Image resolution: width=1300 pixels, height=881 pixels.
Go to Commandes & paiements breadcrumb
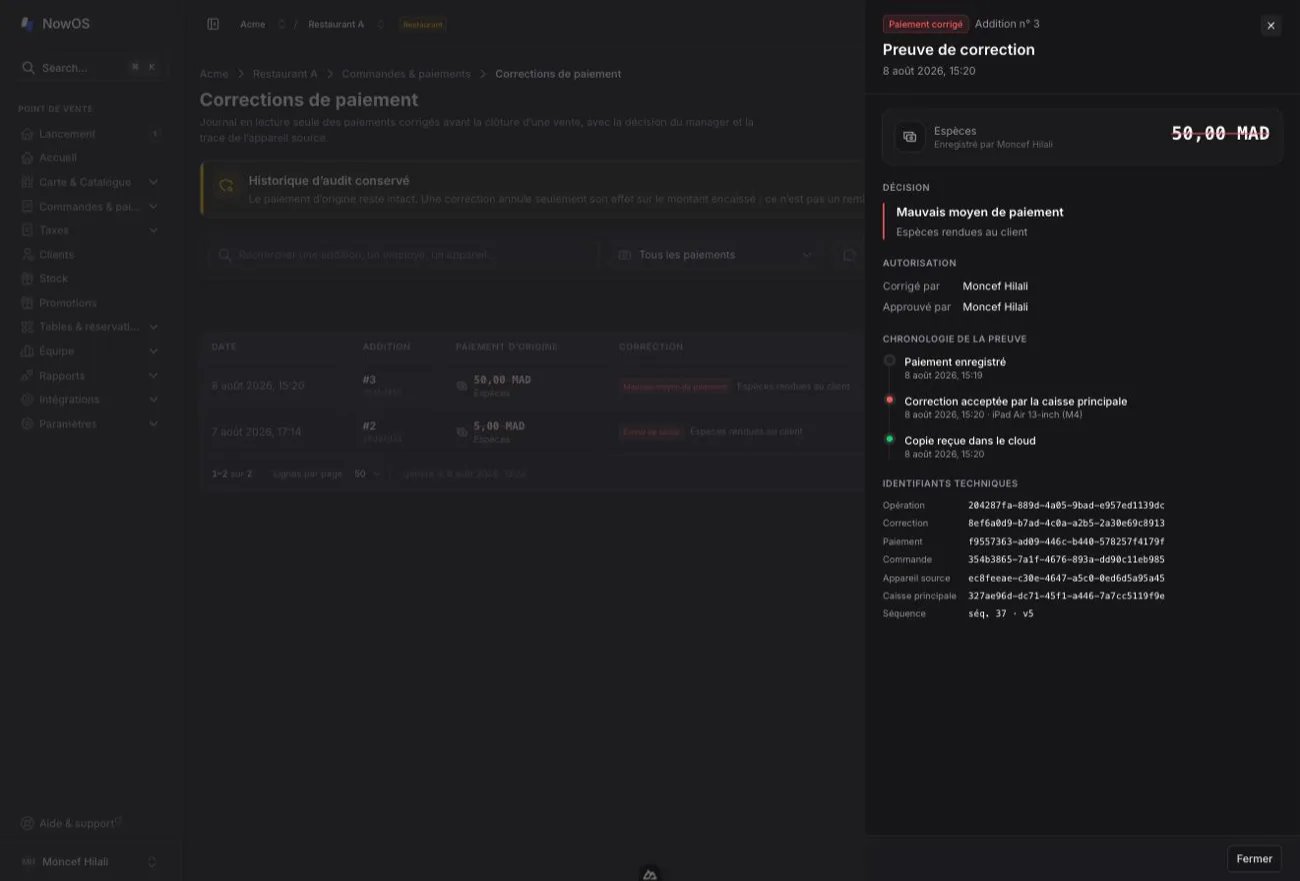pyautogui.click(x=406, y=74)
